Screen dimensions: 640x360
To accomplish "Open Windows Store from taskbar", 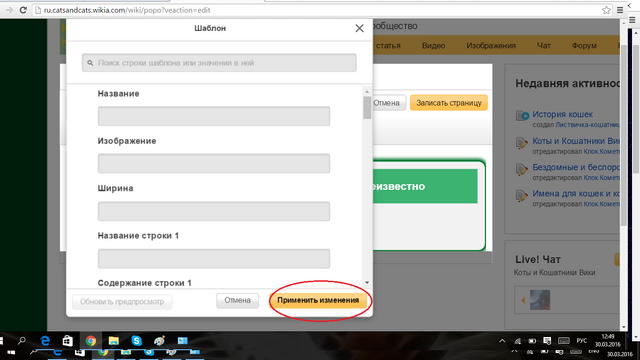I will tap(68, 340).
